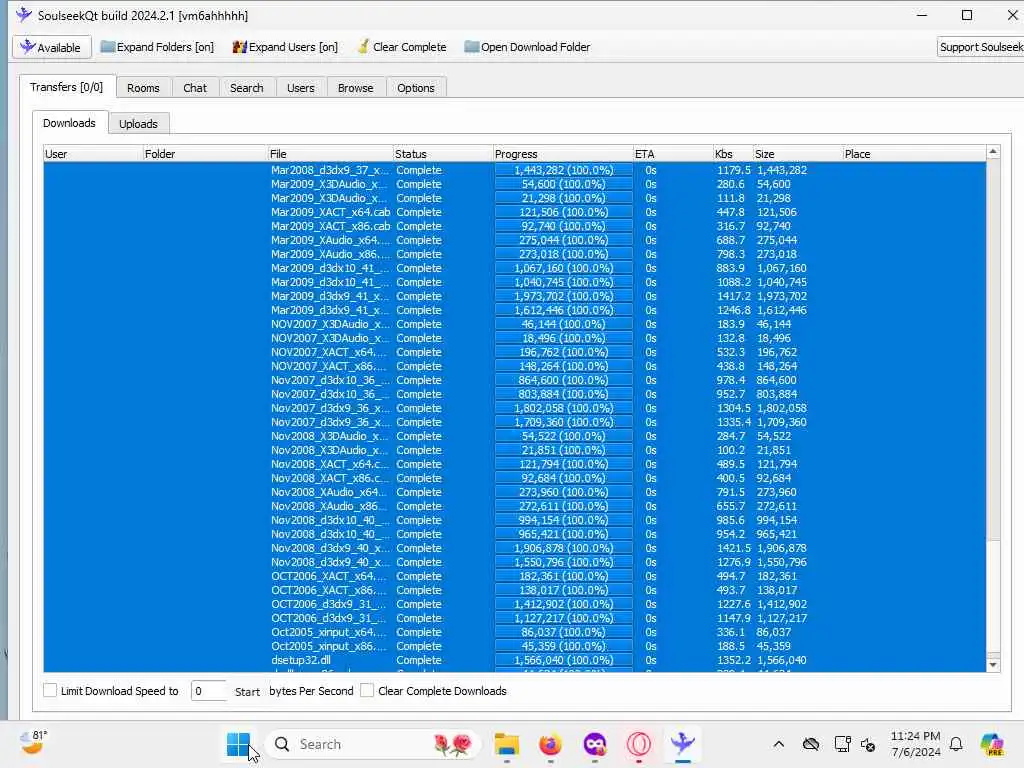Select dsetup32.dll file row
Image resolution: width=1024 pixels, height=768 pixels.
coord(515,660)
